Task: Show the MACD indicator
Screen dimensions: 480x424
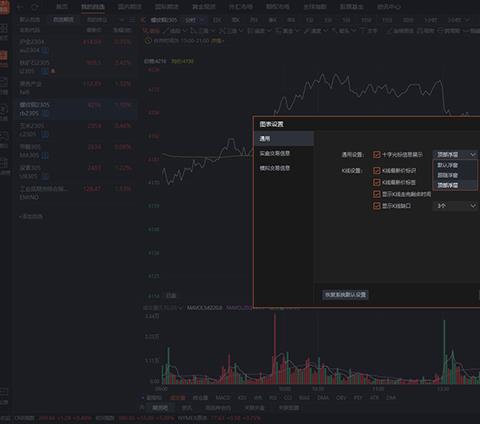Action: click(223, 398)
